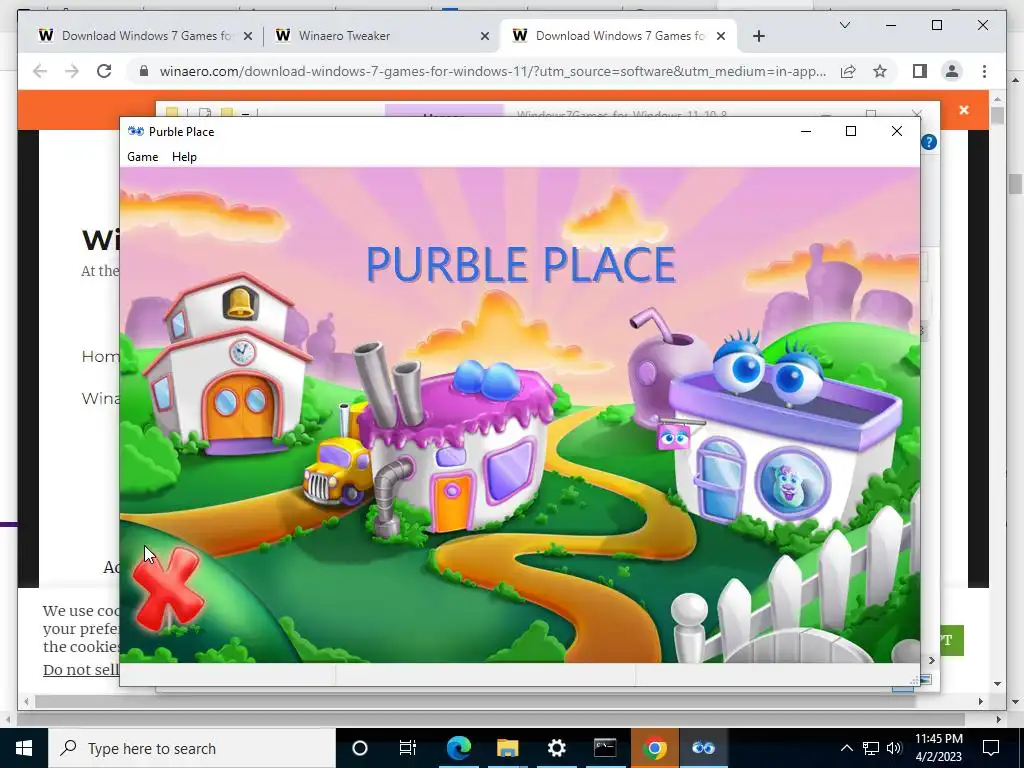Reload the winaero page

pos(104,71)
